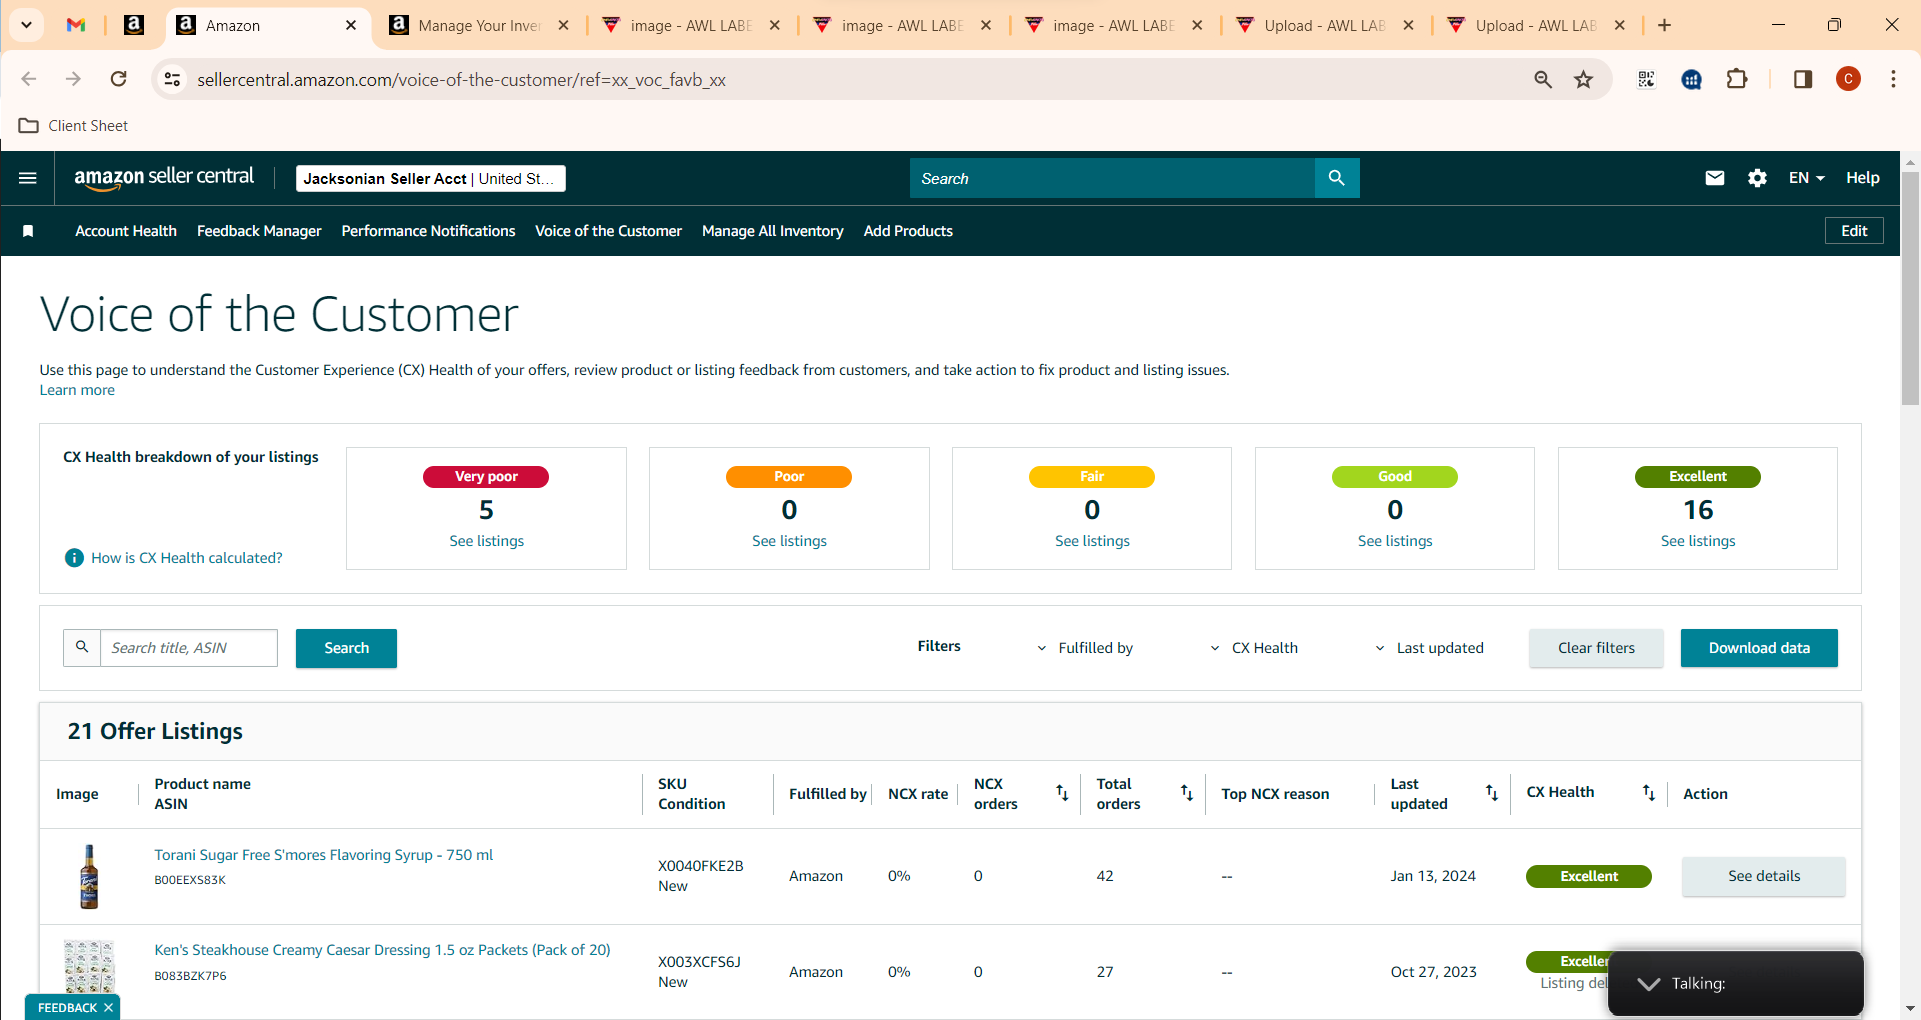
Task: Open the QR code extension icon
Action: click(x=1646, y=79)
